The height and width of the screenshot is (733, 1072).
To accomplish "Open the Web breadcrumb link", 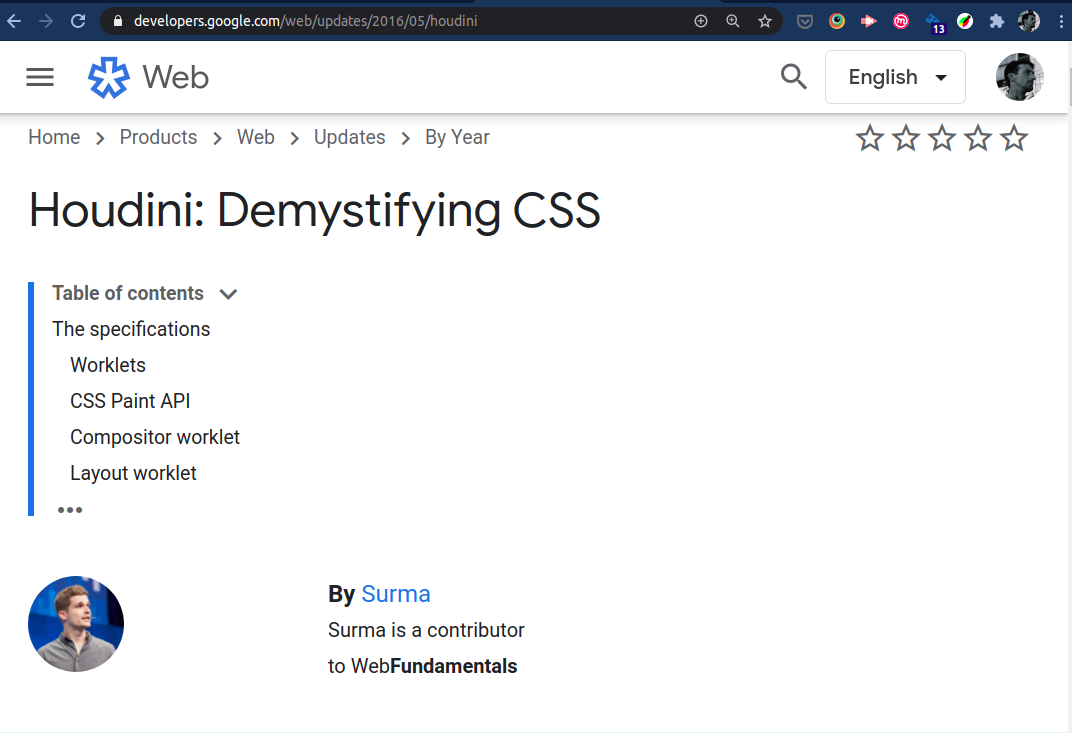I will point(256,137).
